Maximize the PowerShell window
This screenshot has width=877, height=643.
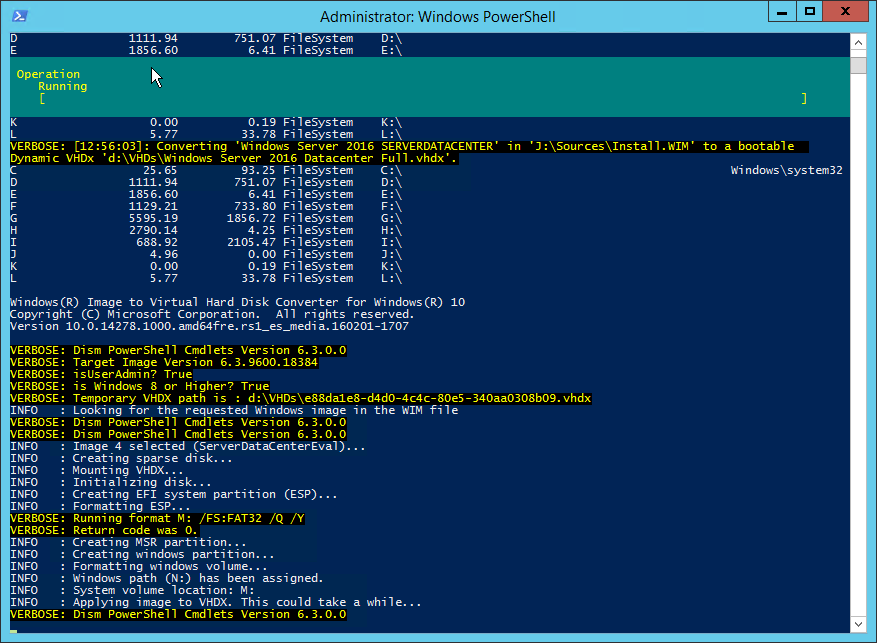[809, 12]
